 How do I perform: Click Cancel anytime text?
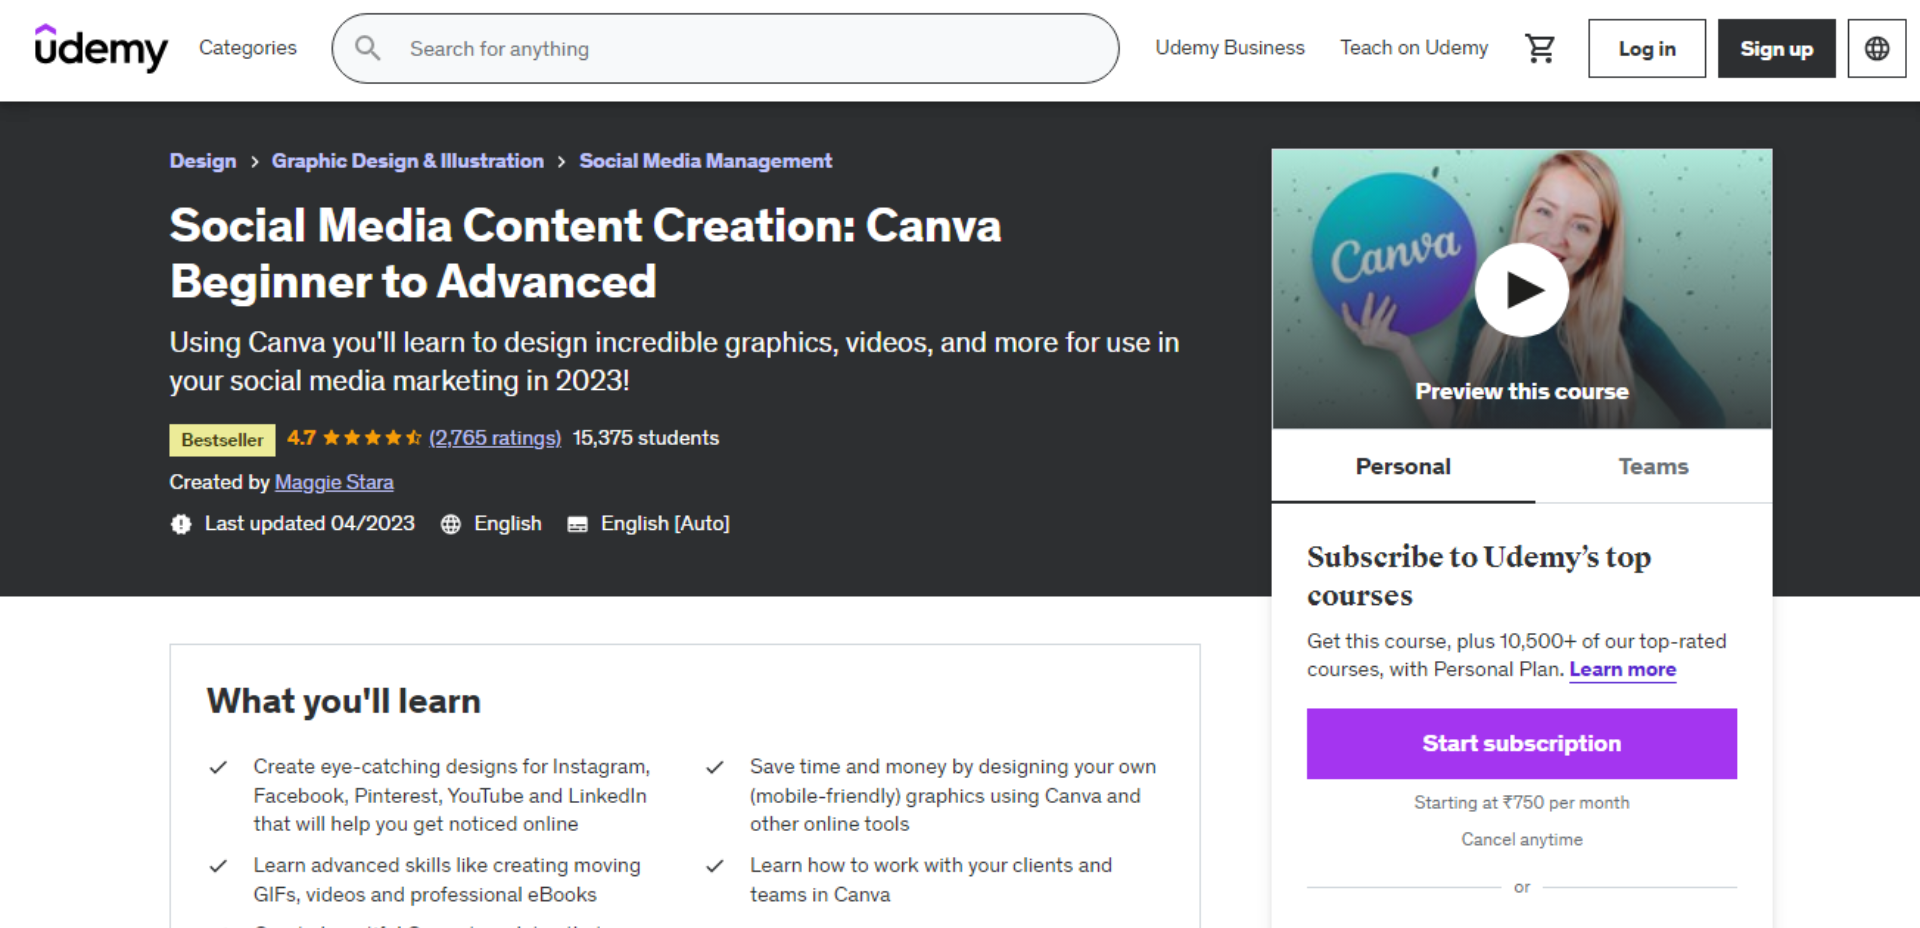[1521, 840]
